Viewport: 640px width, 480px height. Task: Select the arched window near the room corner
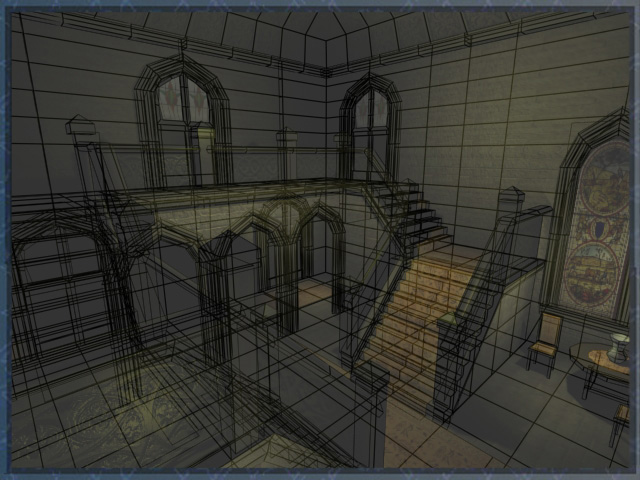coord(369,129)
